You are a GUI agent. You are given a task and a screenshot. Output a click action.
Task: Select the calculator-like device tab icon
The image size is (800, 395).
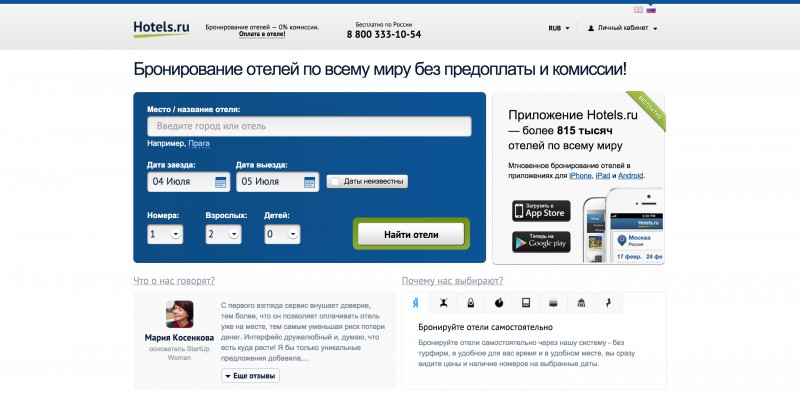pyautogui.click(x=526, y=303)
